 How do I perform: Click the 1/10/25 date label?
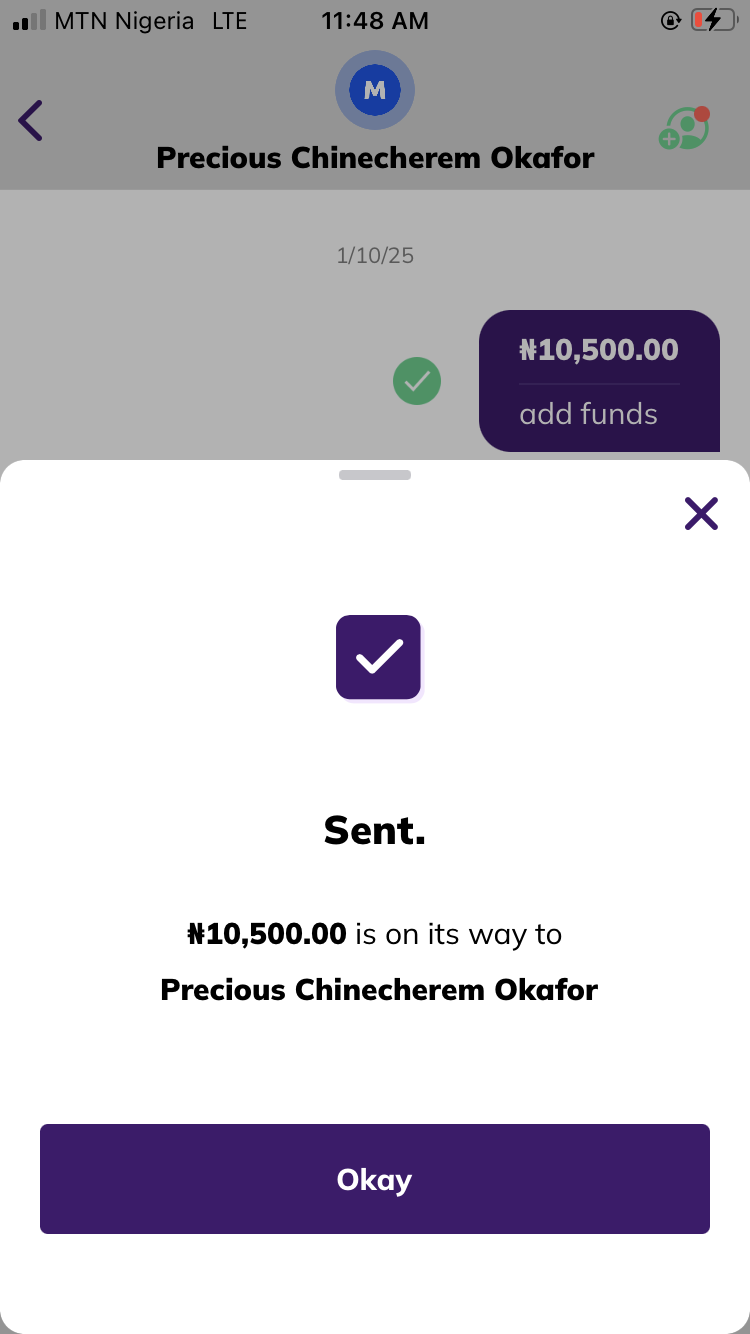pyautogui.click(x=375, y=256)
